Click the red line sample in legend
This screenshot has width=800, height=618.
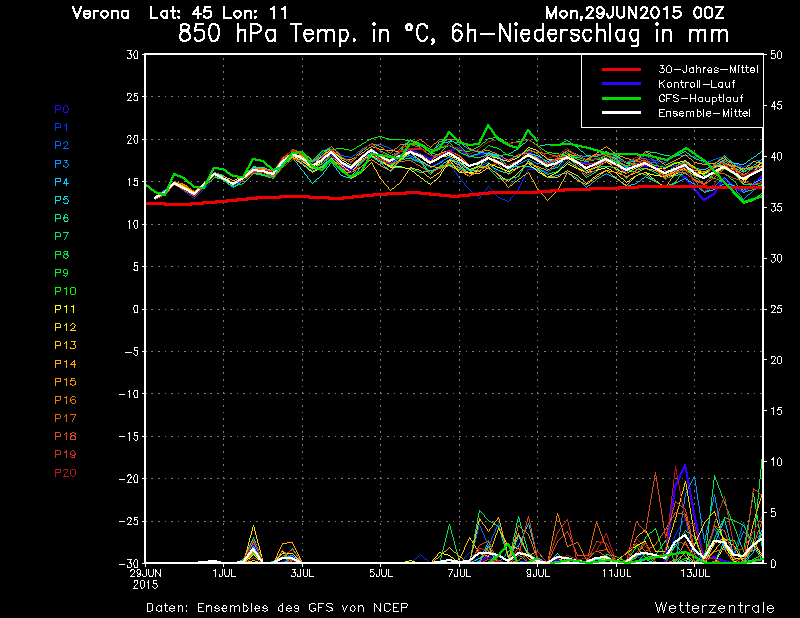tap(621, 69)
